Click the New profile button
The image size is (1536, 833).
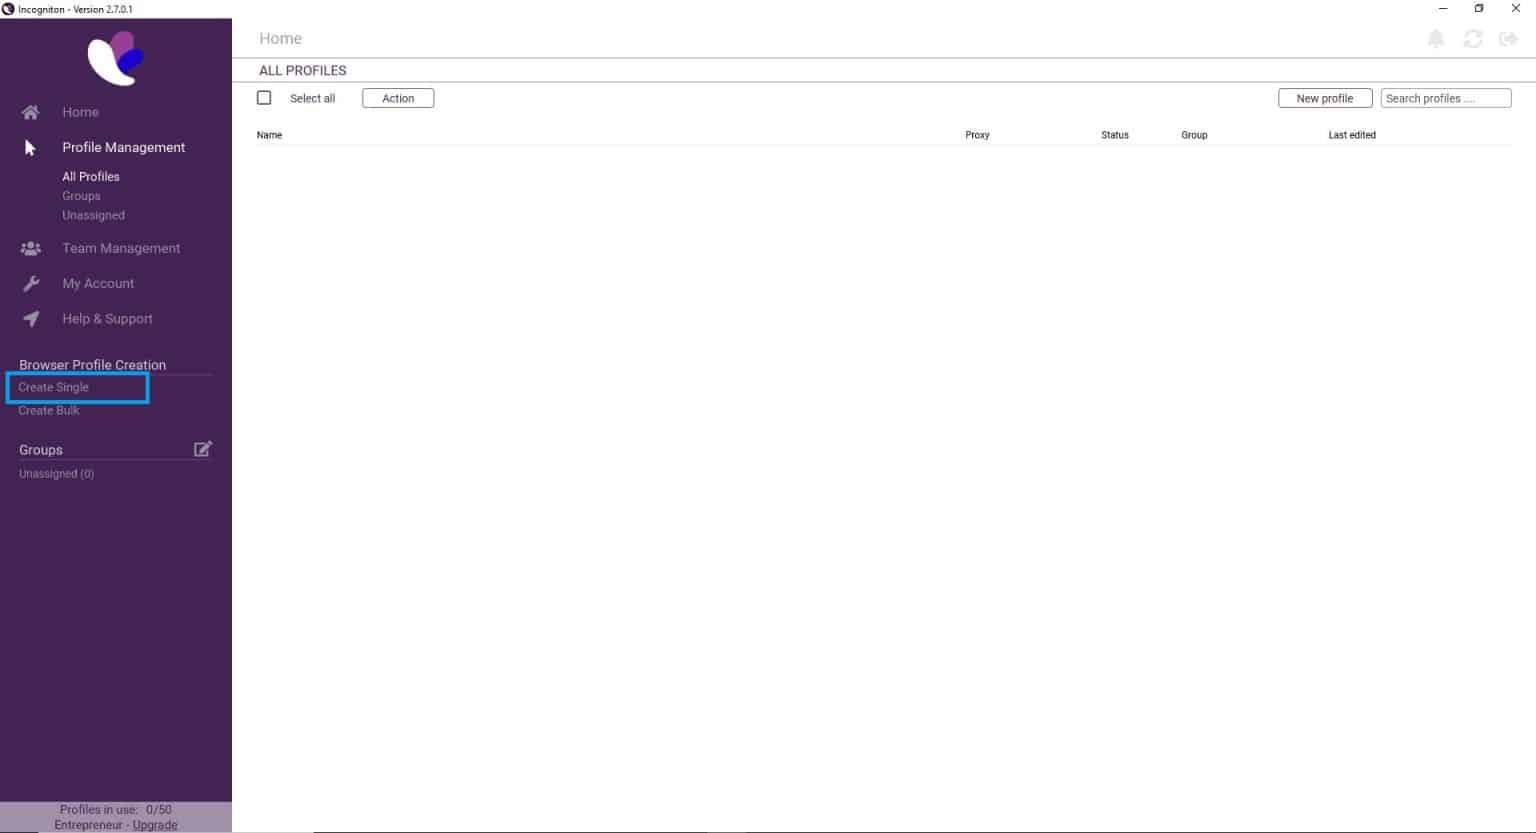point(1324,97)
